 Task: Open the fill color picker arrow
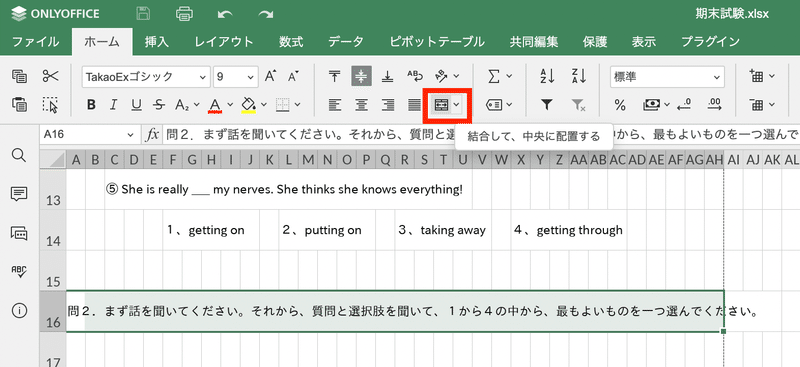[x=264, y=105]
